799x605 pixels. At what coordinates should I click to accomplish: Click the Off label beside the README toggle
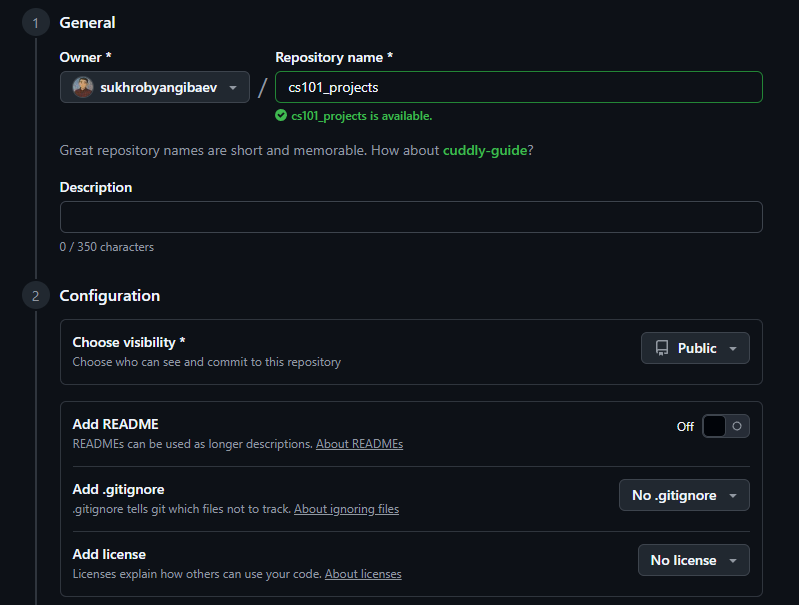[x=685, y=427]
